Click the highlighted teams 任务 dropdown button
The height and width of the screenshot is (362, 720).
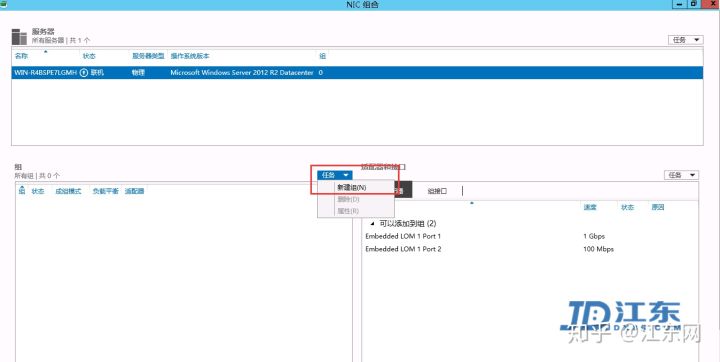pyautogui.click(x=335, y=175)
